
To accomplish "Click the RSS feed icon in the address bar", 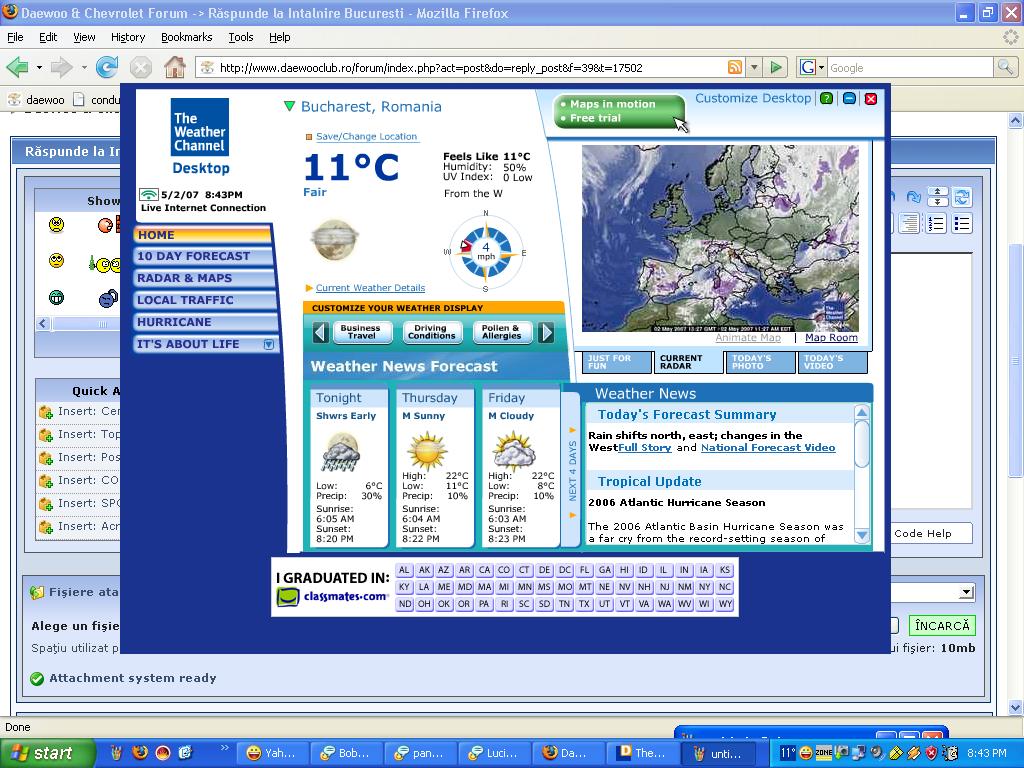I will pyautogui.click(x=735, y=68).
